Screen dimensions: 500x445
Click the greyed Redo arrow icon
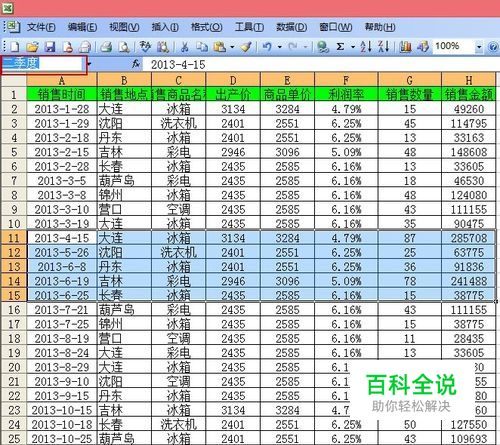pyautogui.click(x=293, y=47)
